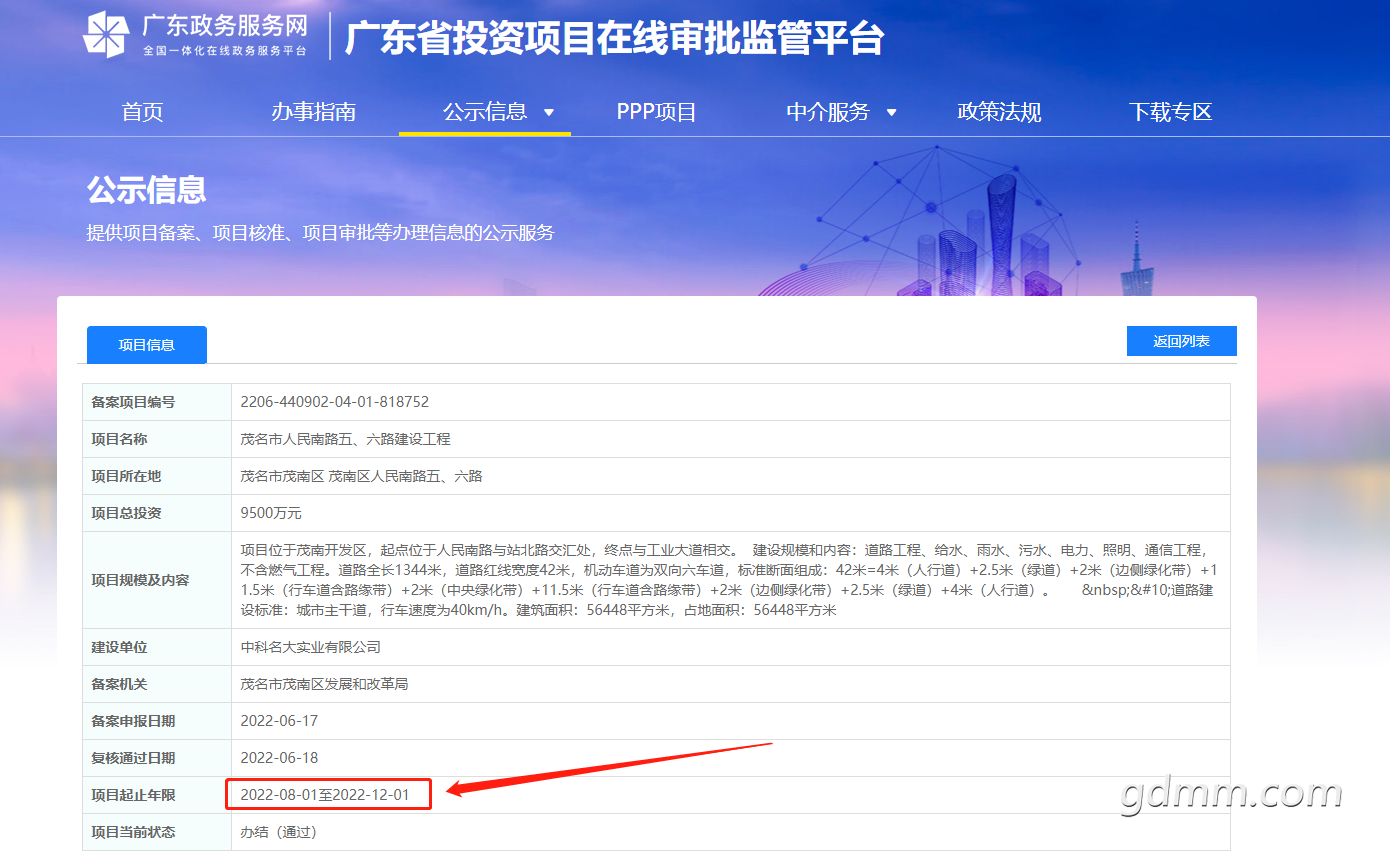Click the 广东省投资项目在线审批监管平台 heading
Image resolution: width=1390 pixels, height=856 pixels.
click(x=614, y=37)
